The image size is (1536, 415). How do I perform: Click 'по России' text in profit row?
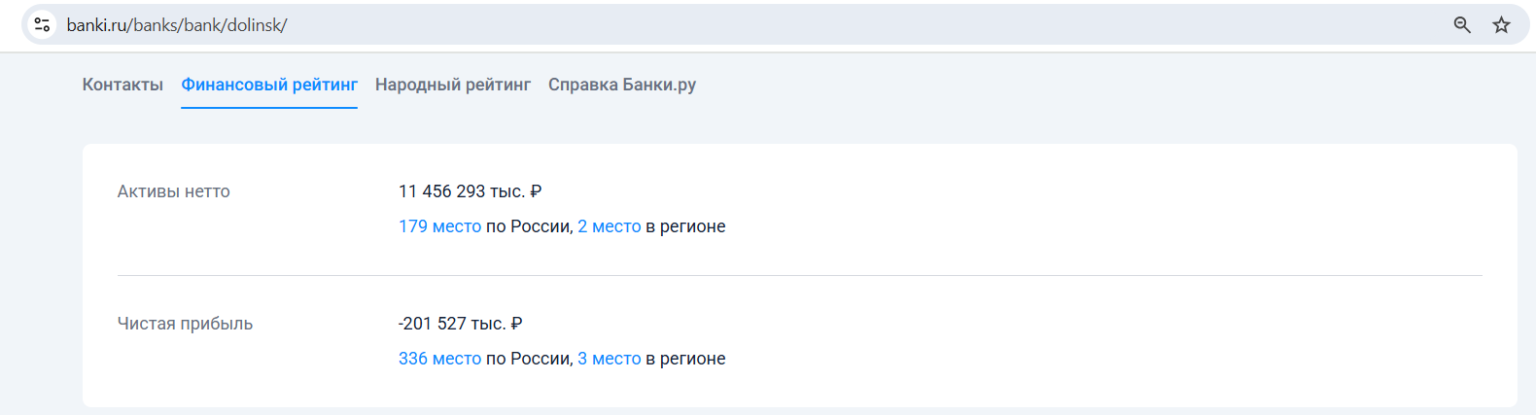528,359
